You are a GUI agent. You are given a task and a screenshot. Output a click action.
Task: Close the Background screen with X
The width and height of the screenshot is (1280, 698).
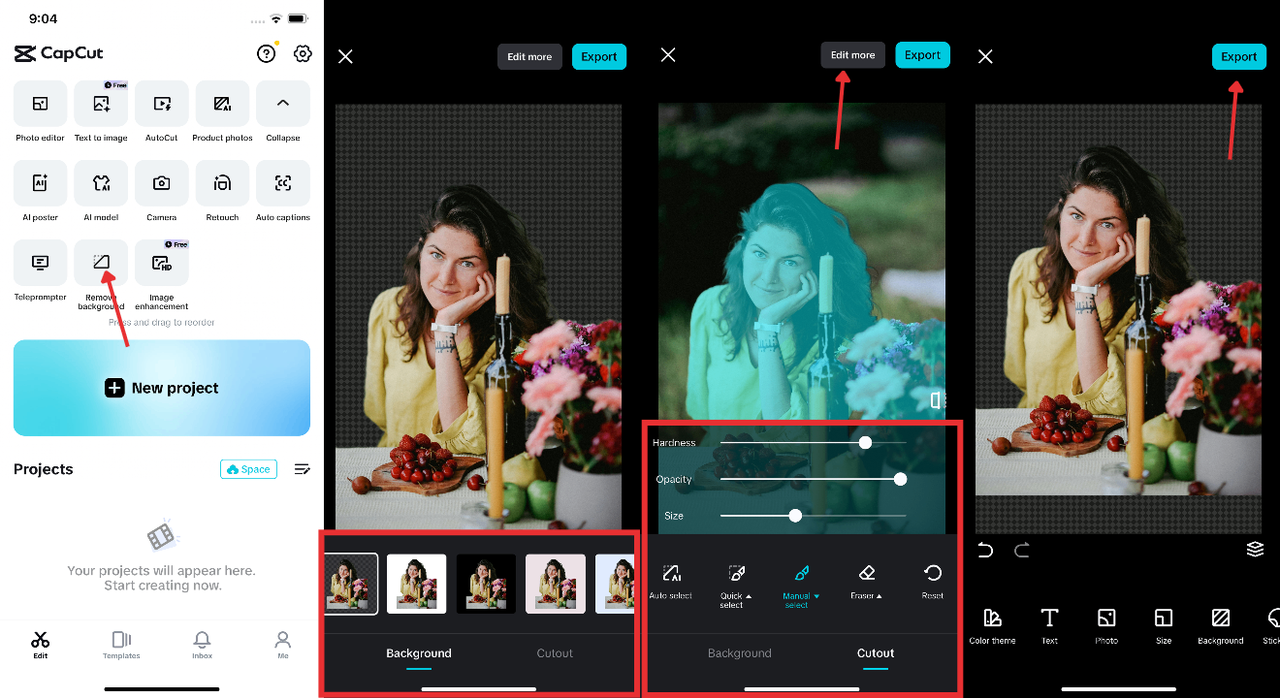[x=346, y=57]
